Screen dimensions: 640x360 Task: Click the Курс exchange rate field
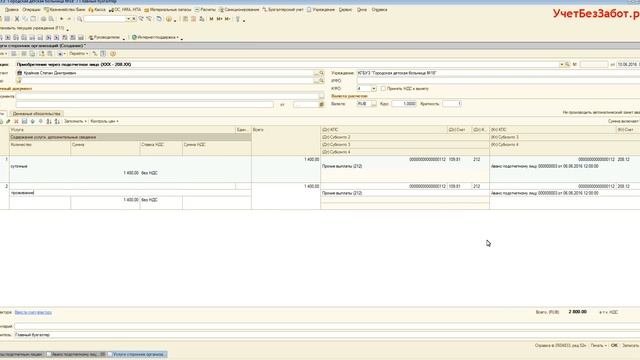(404, 104)
